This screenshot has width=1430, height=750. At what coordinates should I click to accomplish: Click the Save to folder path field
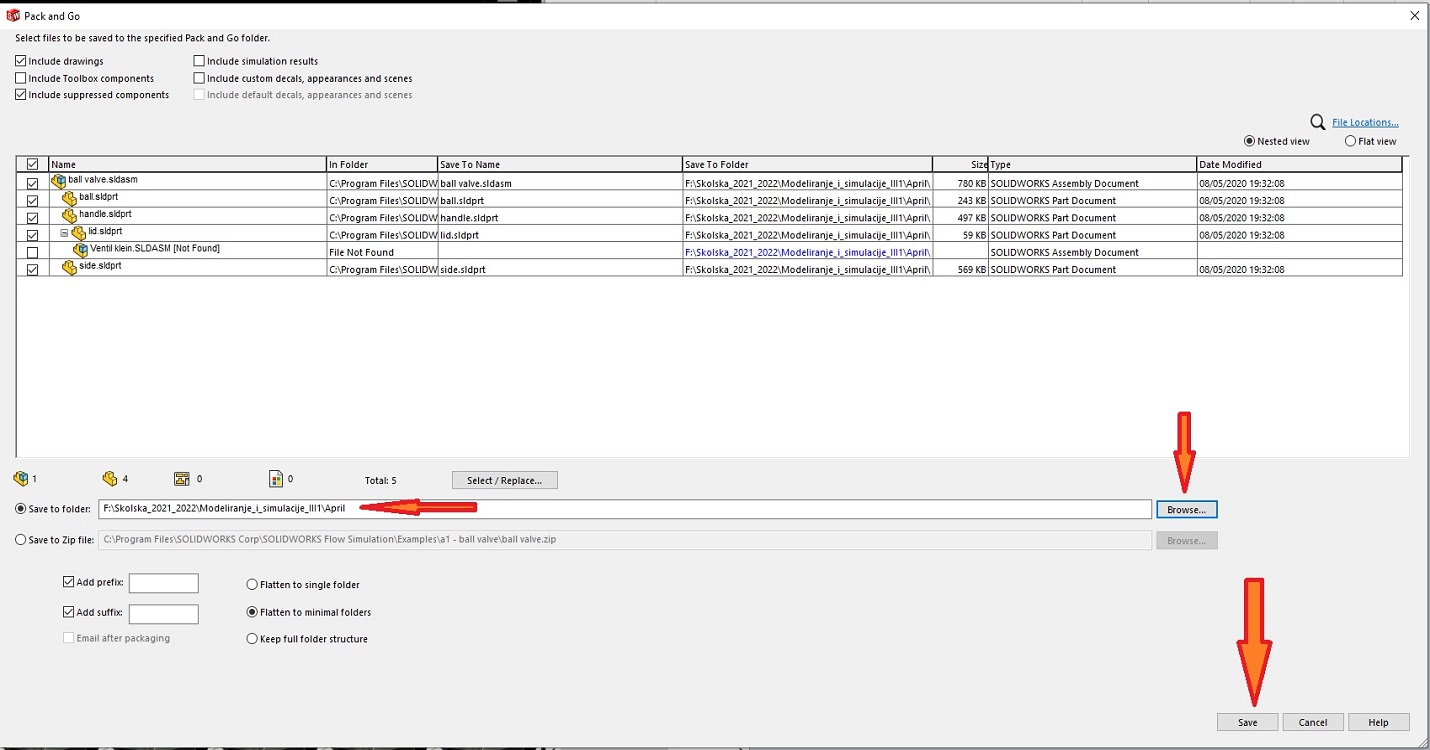point(625,509)
